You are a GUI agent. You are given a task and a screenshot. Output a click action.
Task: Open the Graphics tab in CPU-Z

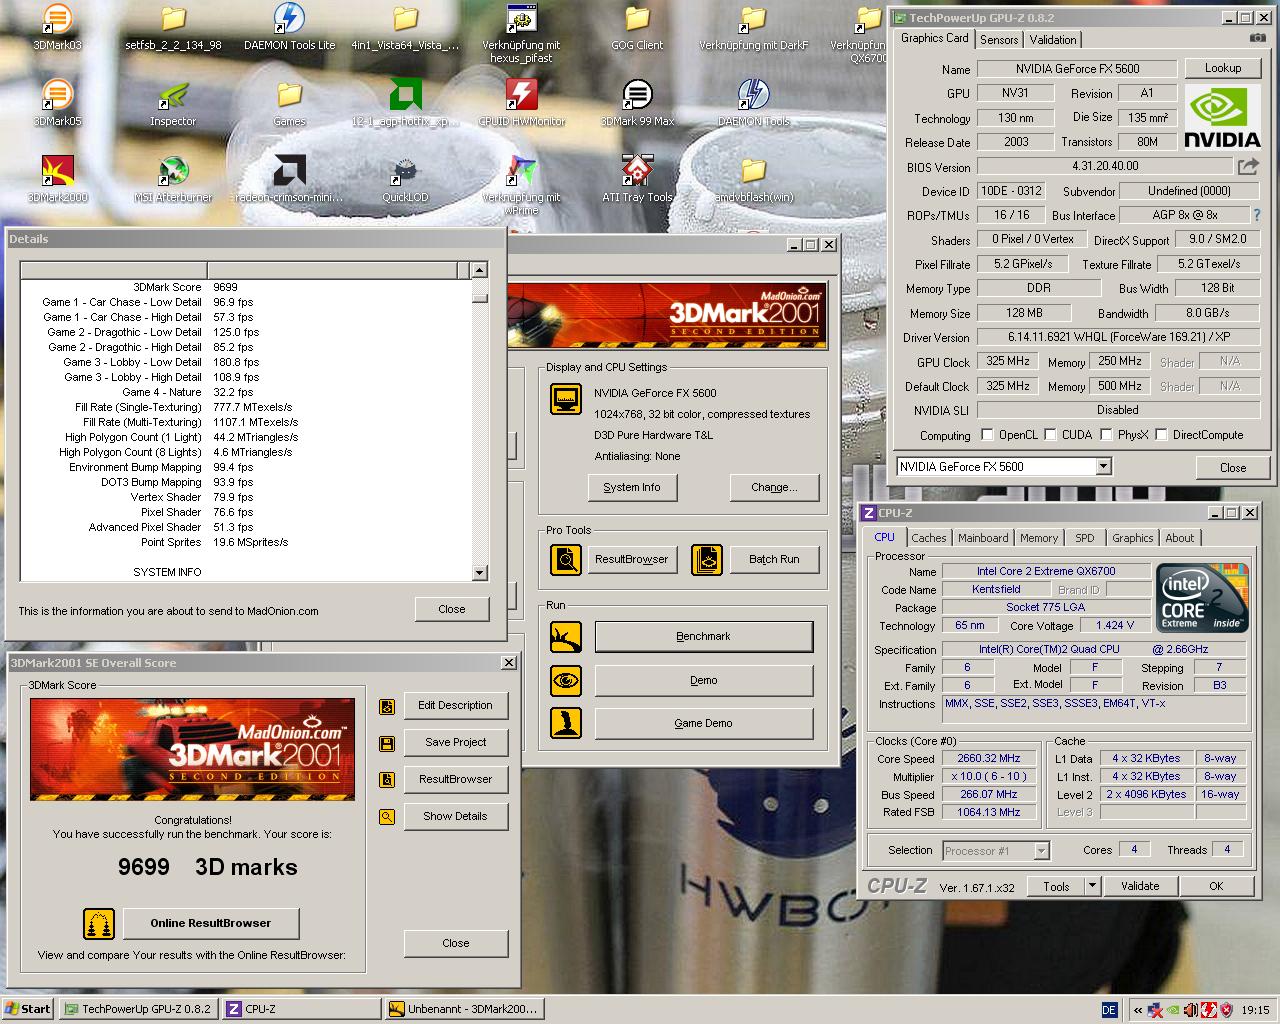1133,538
